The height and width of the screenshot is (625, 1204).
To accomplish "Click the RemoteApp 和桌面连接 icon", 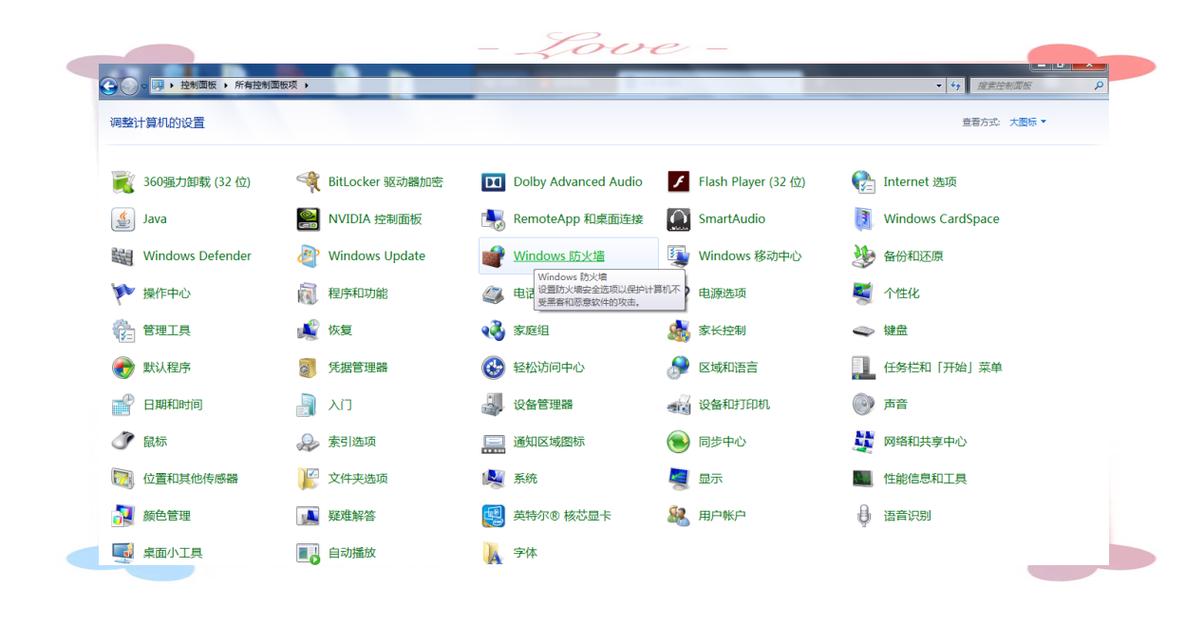I will tap(493, 219).
